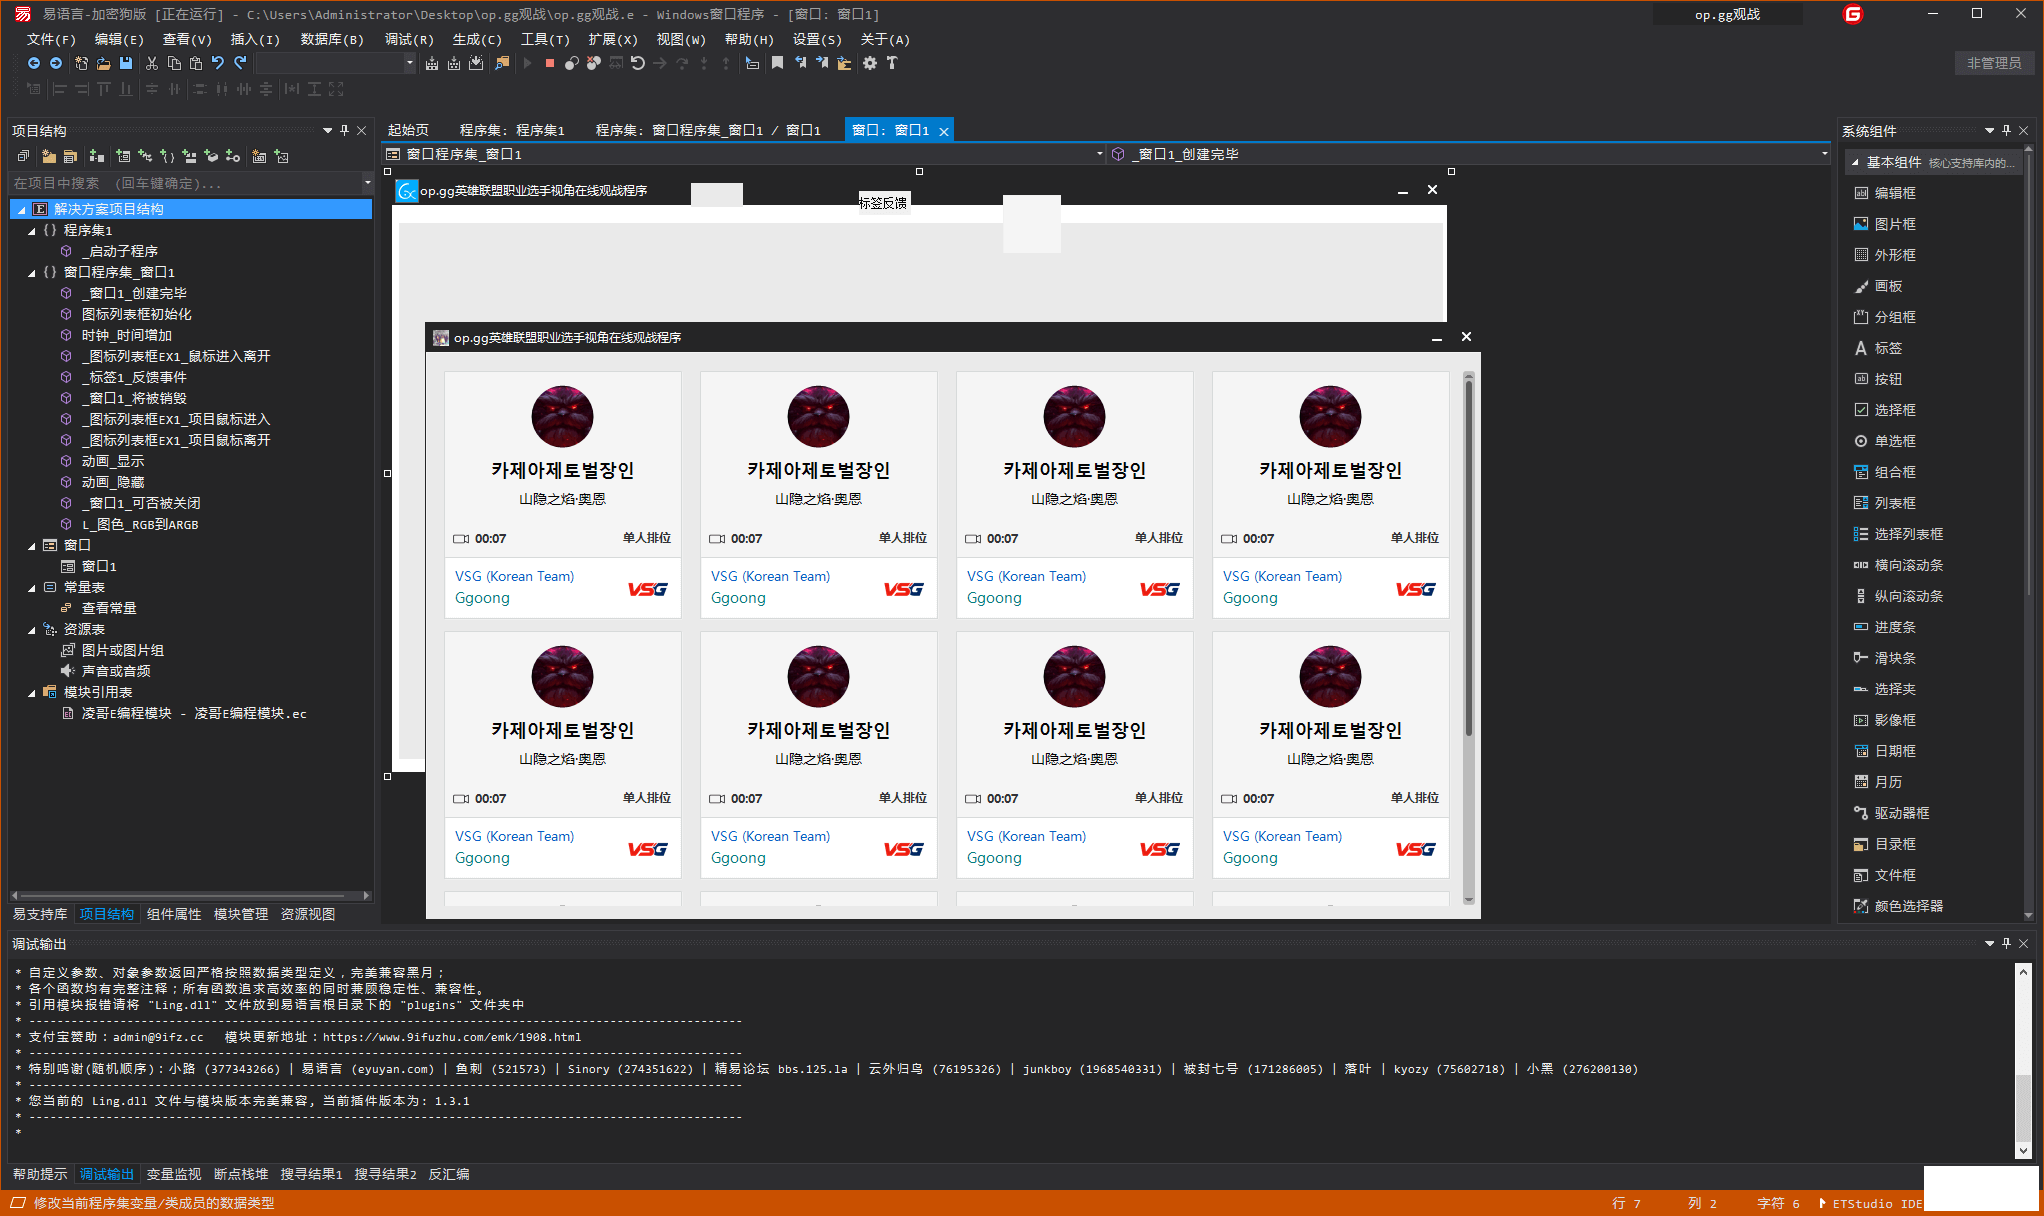
Task: Click the redo arrow icon
Action: click(240, 63)
